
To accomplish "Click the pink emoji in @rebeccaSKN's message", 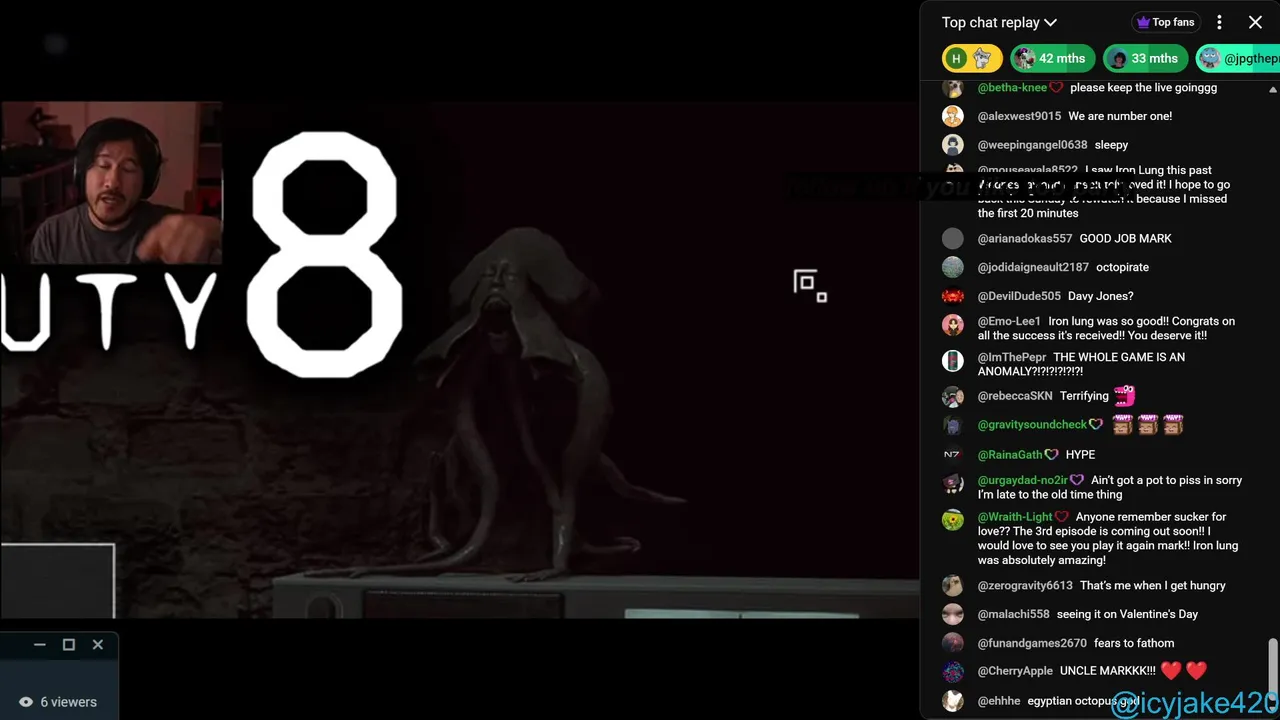I will click(x=1125, y=396).
